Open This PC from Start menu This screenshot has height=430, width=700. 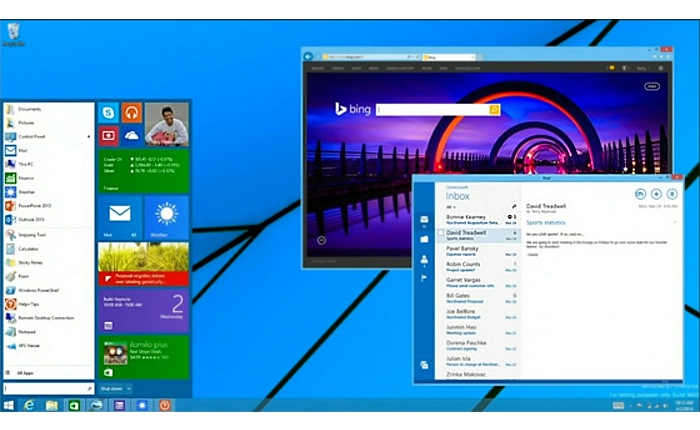pos(25,164)
